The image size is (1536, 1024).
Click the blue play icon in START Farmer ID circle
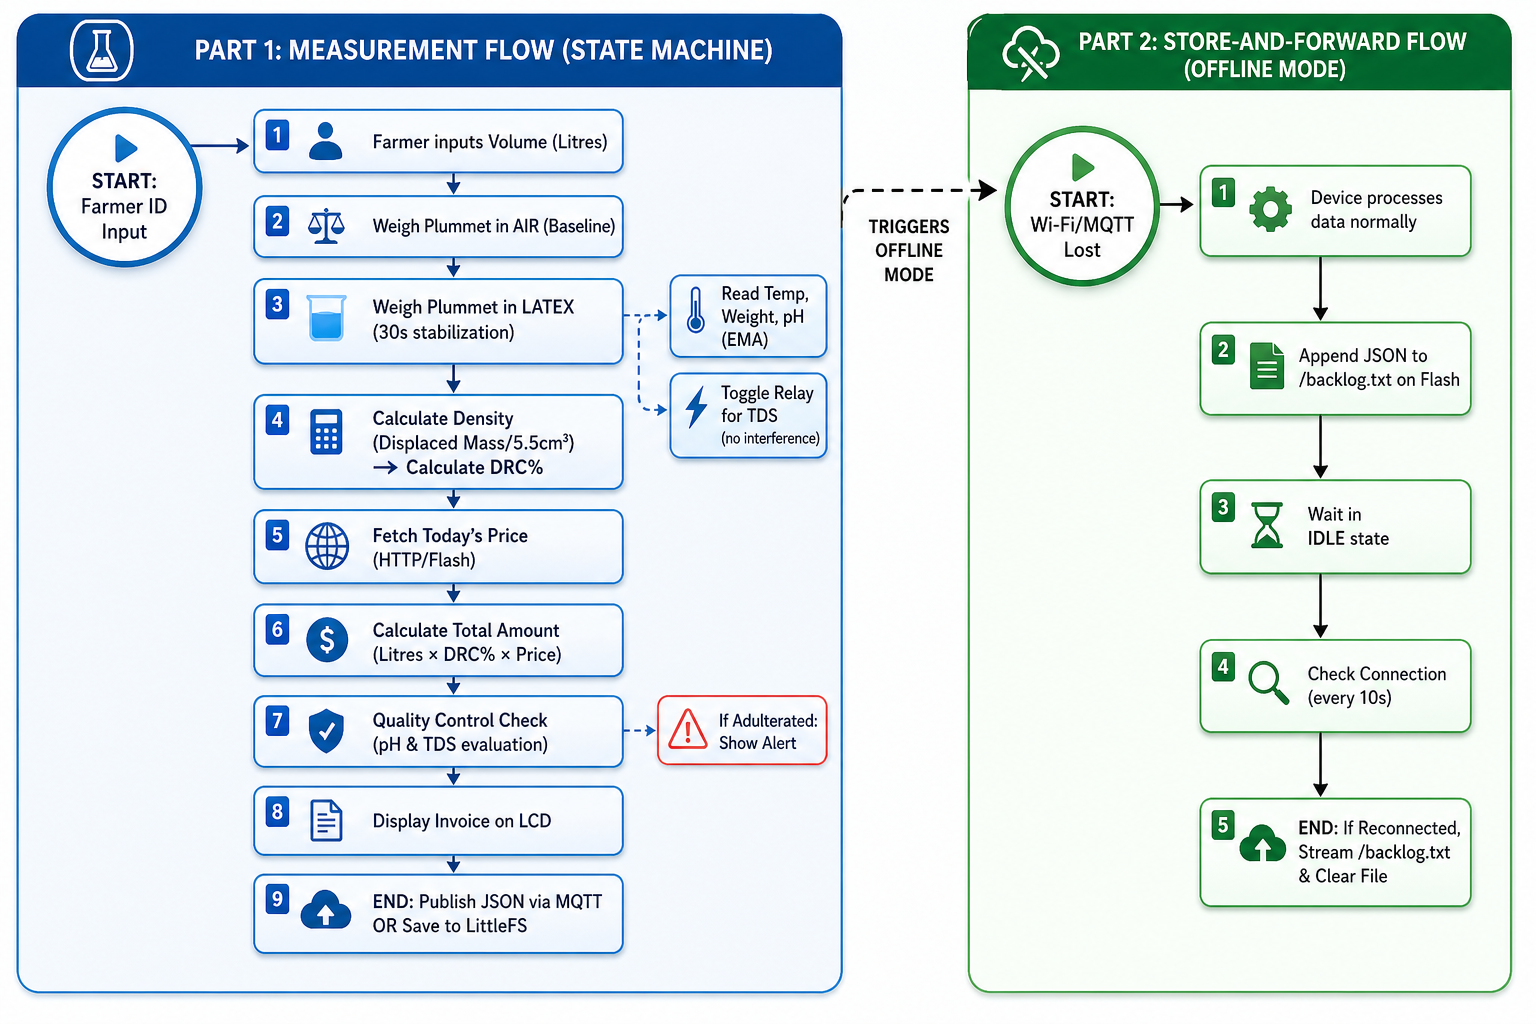pyautogui.click(x=126, y=148)
